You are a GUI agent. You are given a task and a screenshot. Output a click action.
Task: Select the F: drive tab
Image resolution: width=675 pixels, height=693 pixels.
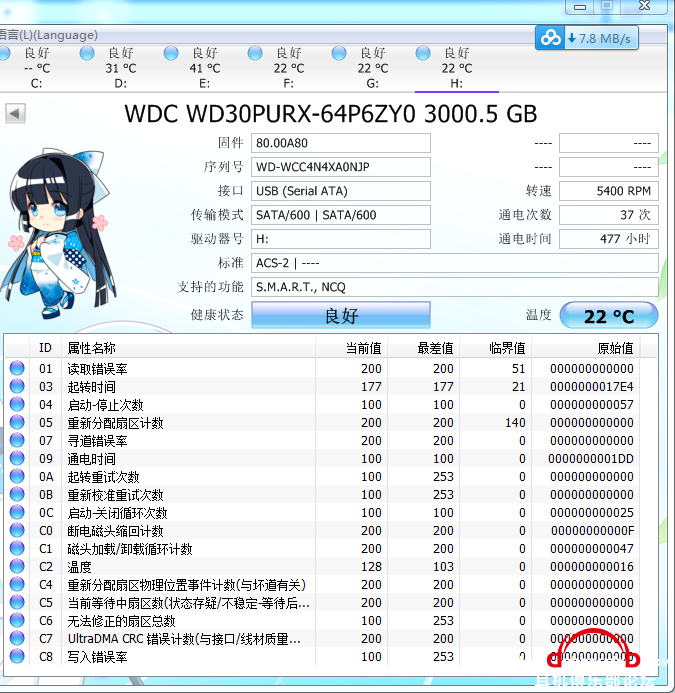coord(289,68)
